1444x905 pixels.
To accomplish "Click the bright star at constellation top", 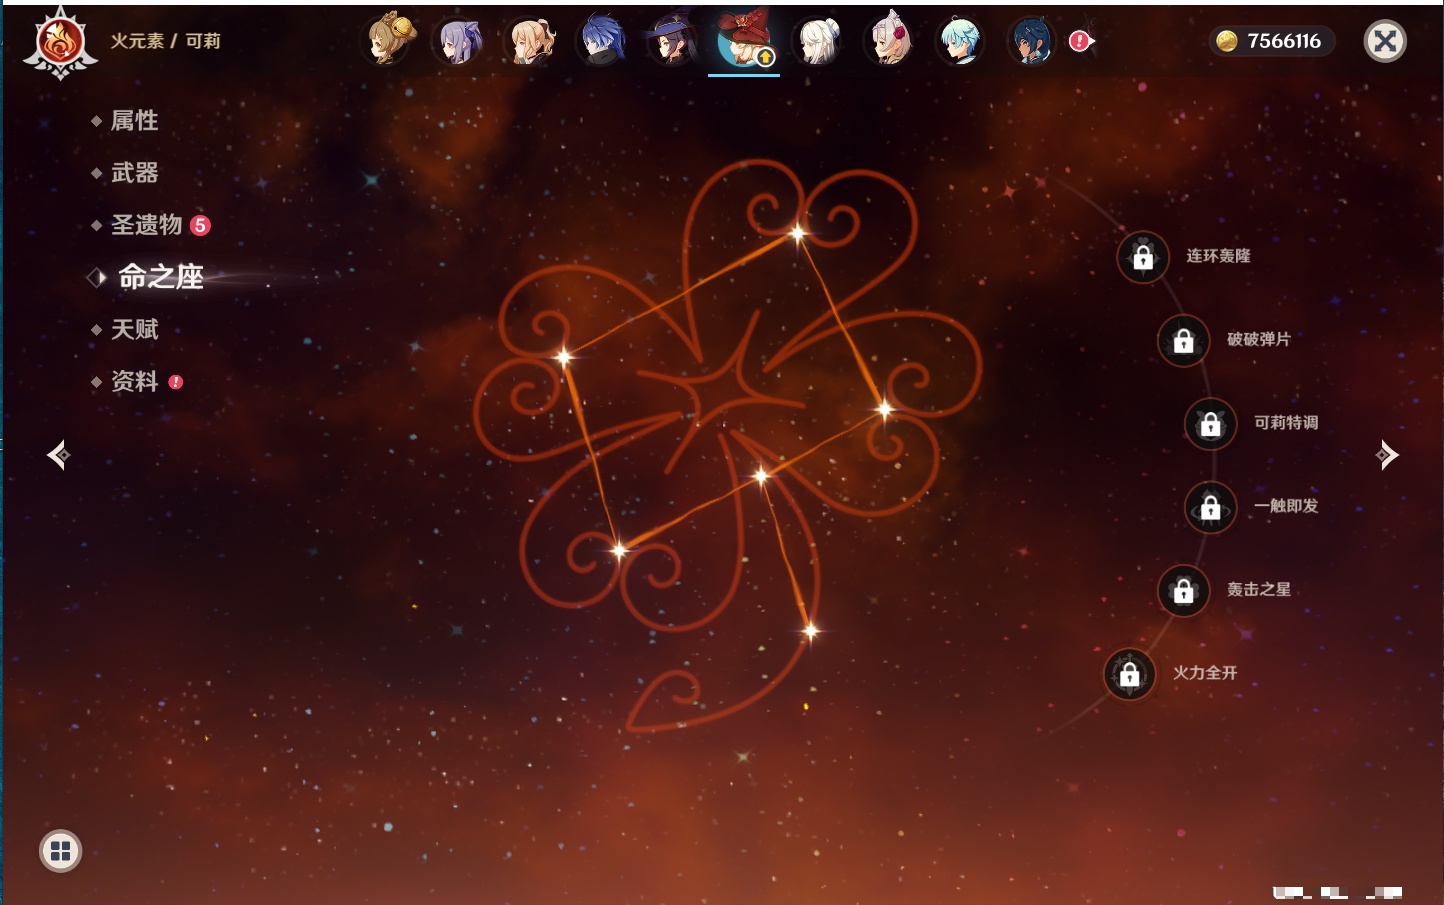I will coord(797,234).
